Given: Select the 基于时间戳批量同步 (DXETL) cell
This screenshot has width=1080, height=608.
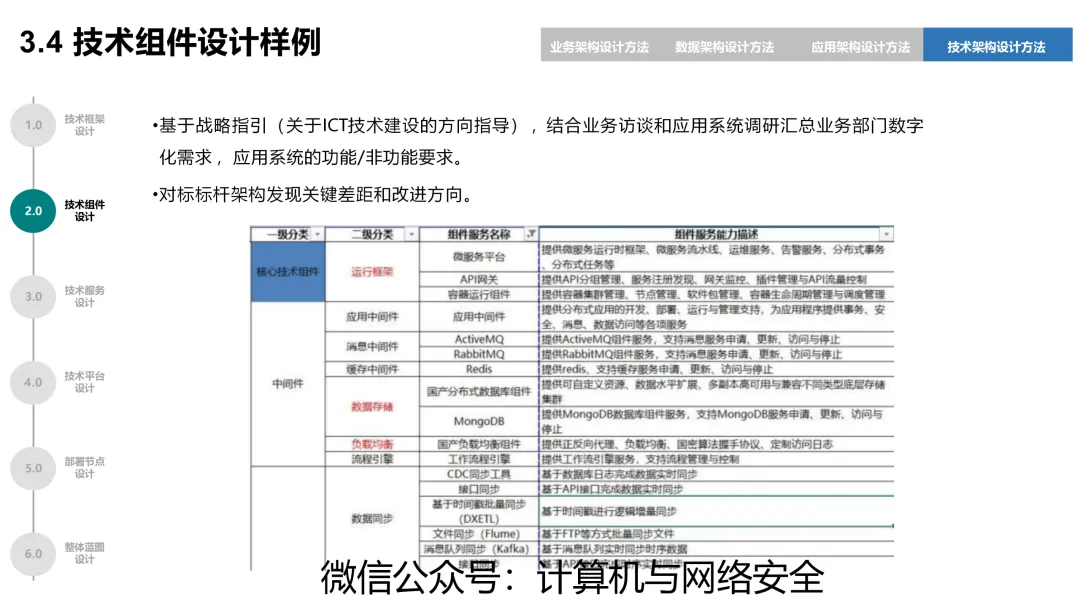Looking at the screenshot, I should click(479, 512).
